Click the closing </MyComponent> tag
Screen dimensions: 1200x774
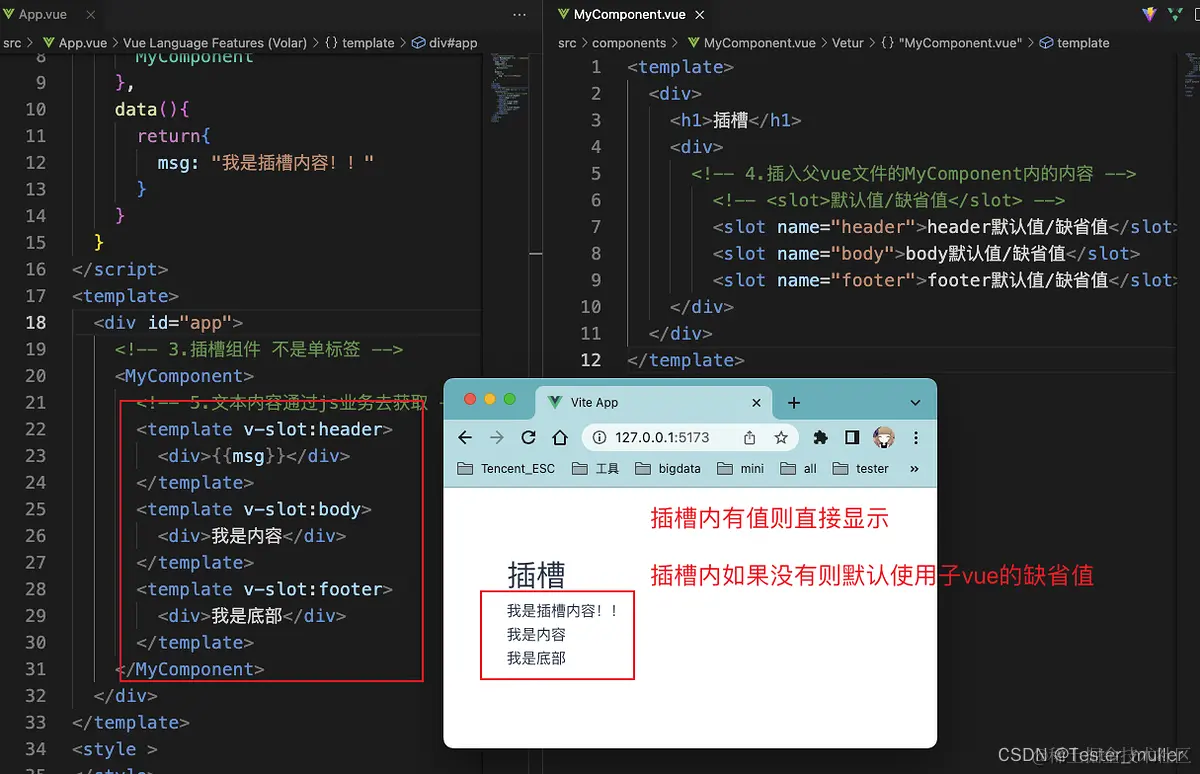tap(190, 669)
